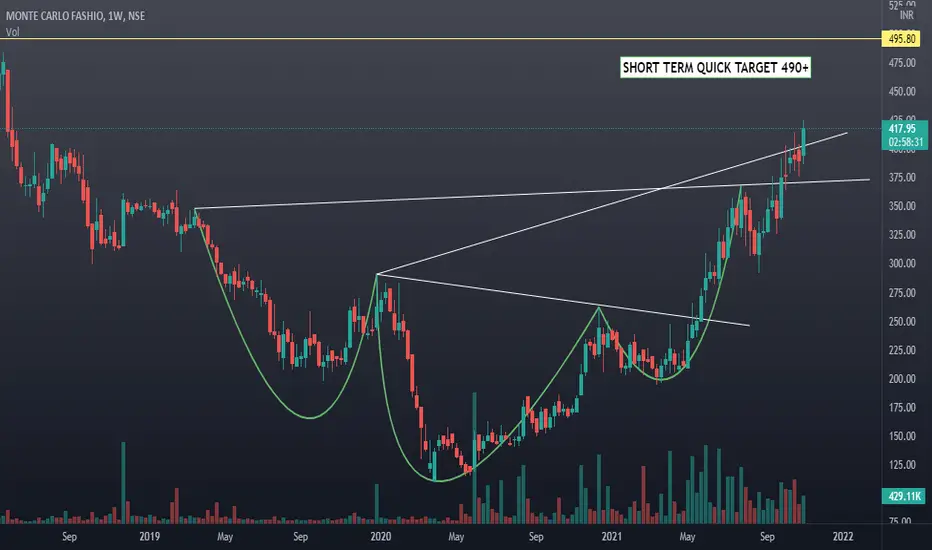
Task: Click the MONTE CARLO FASHIO symbol title
Action: [54, 15]
